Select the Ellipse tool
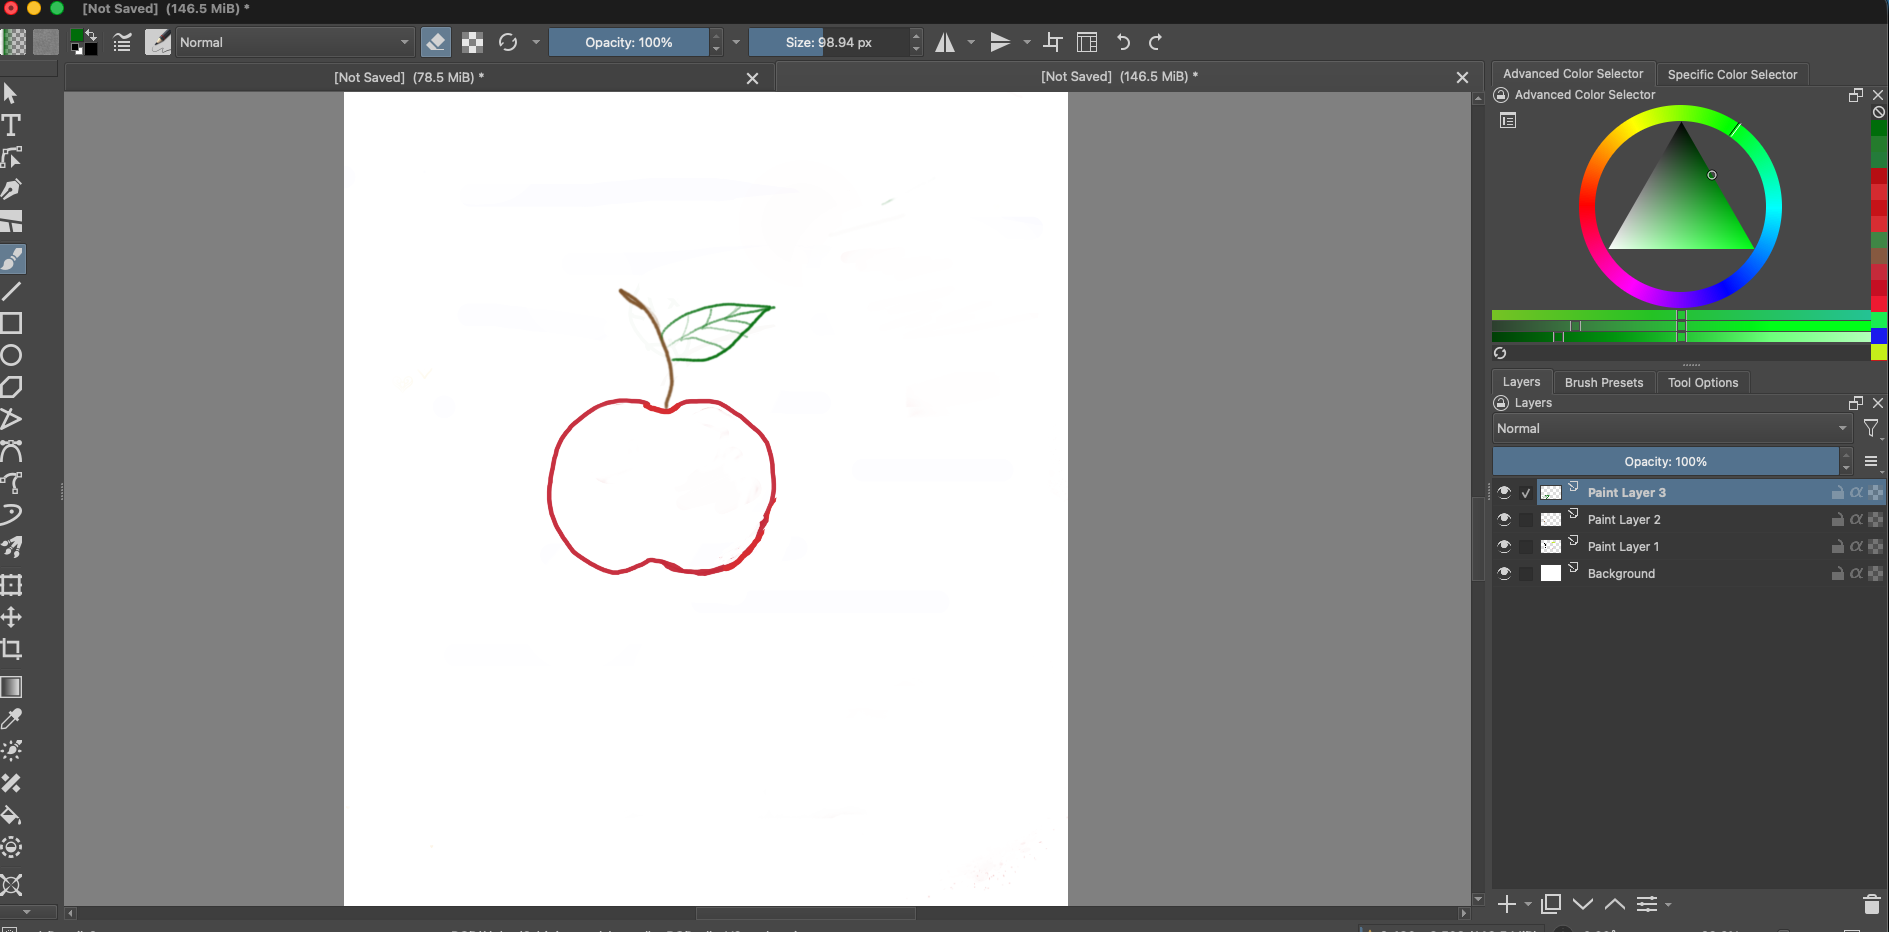 [x=11, y=355]
